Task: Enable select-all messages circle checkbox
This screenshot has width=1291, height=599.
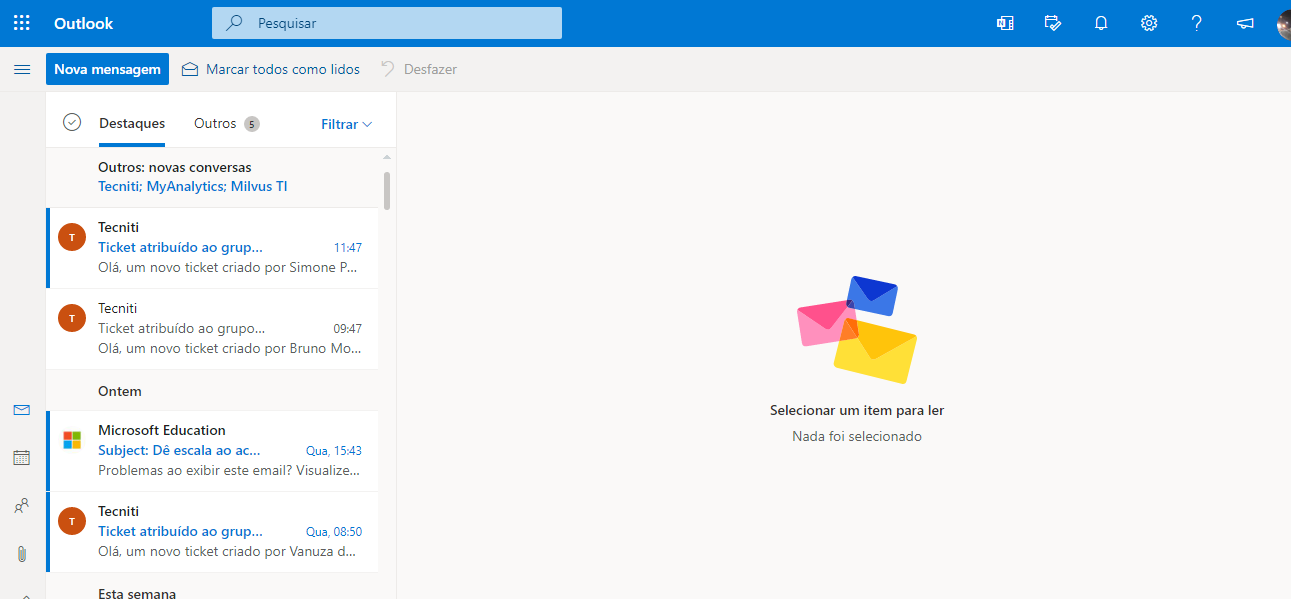Action: click(71, 121)
